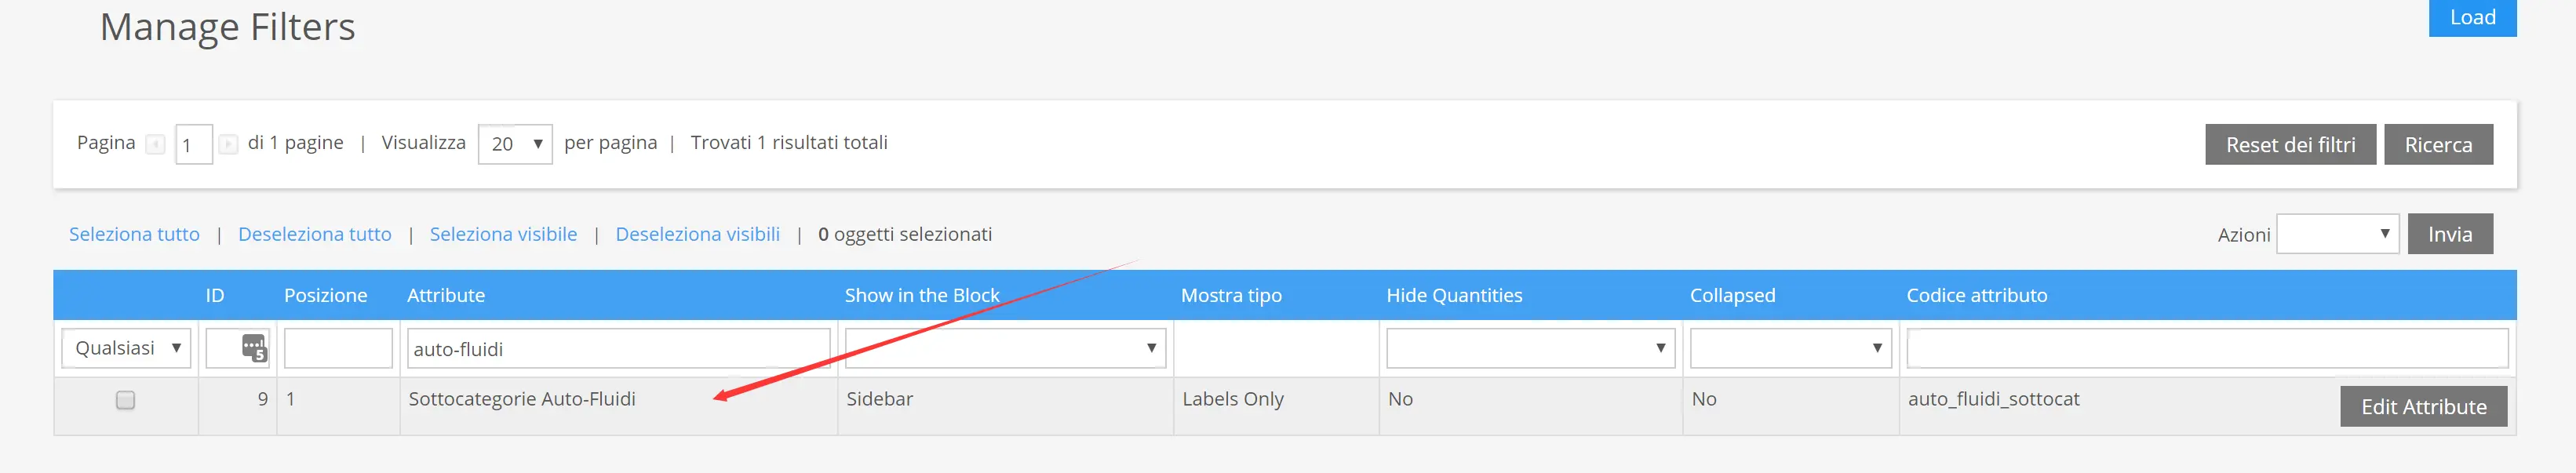2576x473 pixels.
Task: Tick the checkbox for Sottocategorie Auto-Fluidi row
Action: (x=126, y=400)
